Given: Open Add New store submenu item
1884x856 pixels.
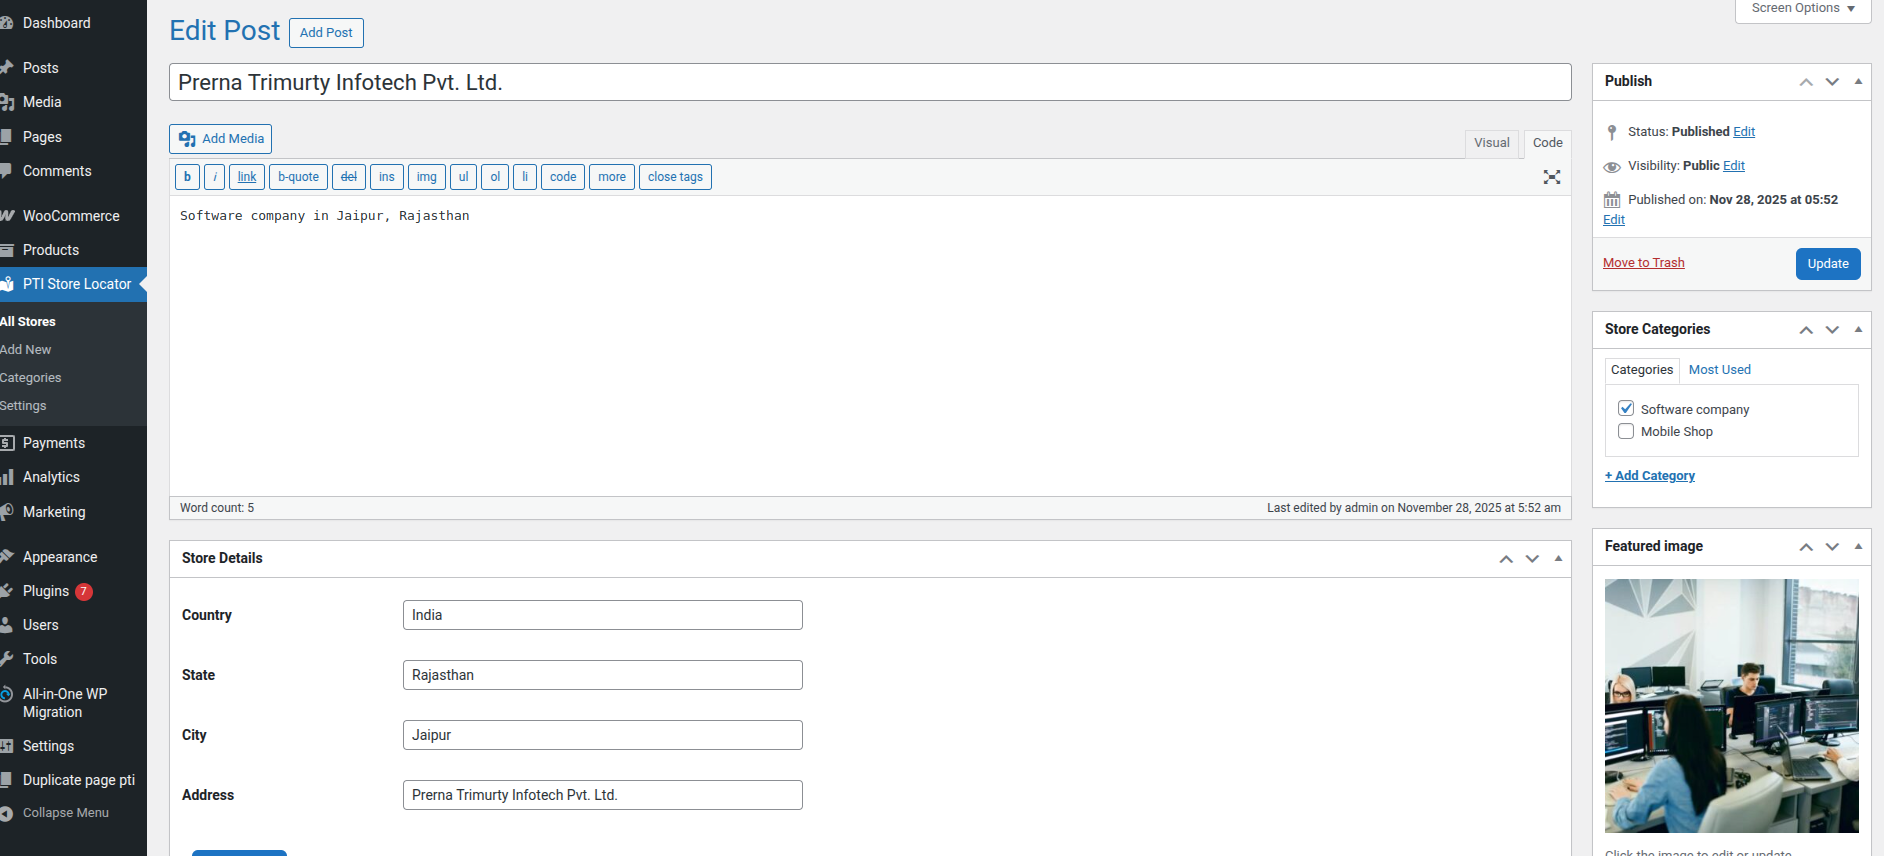Looking at the screenshot, I should coord(26,350).
